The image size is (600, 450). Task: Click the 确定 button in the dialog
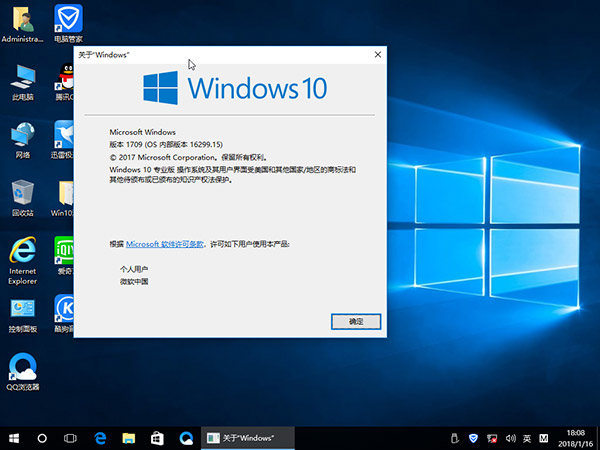coord(356,321)
